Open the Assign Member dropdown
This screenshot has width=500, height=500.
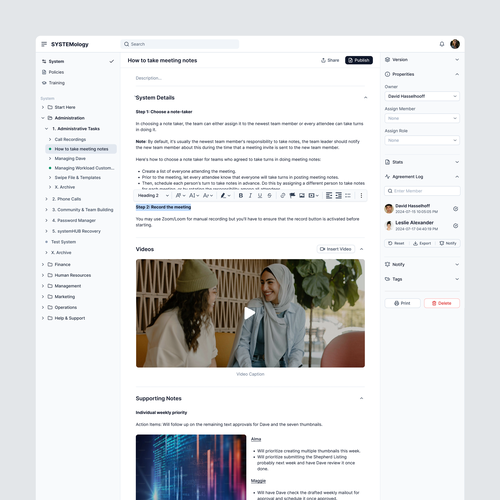(x=422, y=118)
